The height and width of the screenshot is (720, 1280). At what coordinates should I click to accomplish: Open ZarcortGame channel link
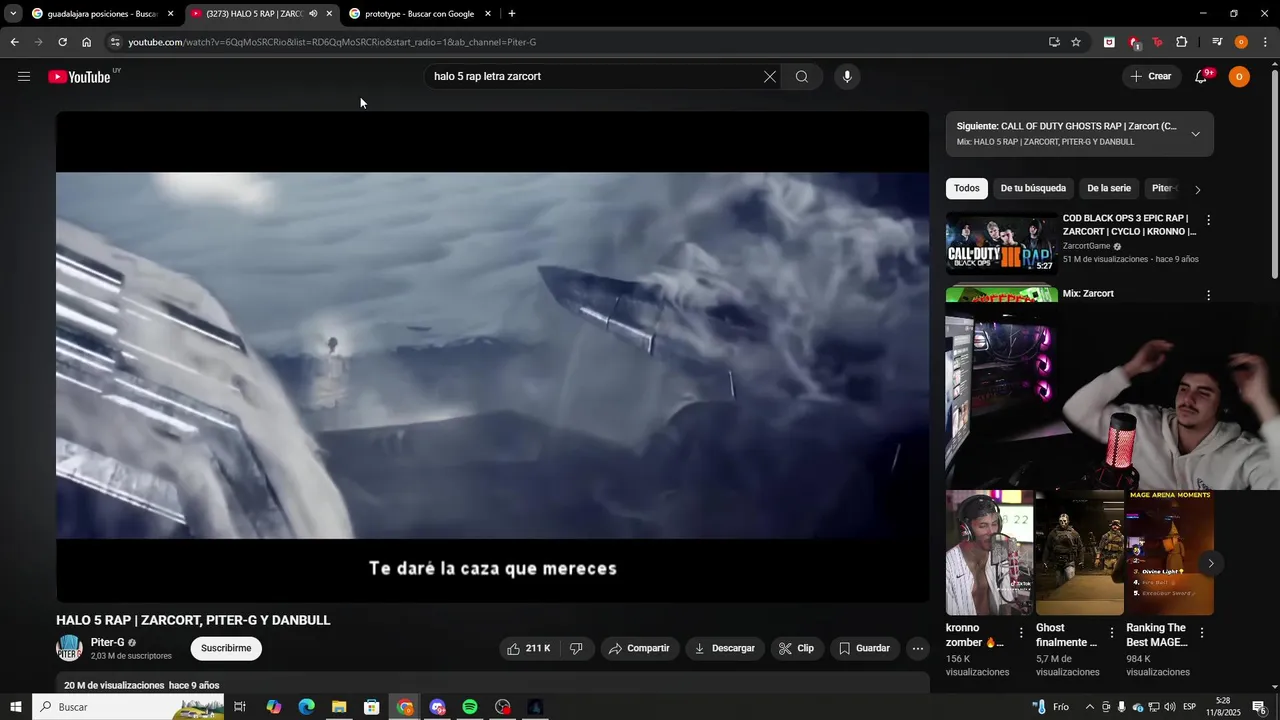pos(1086,246)
